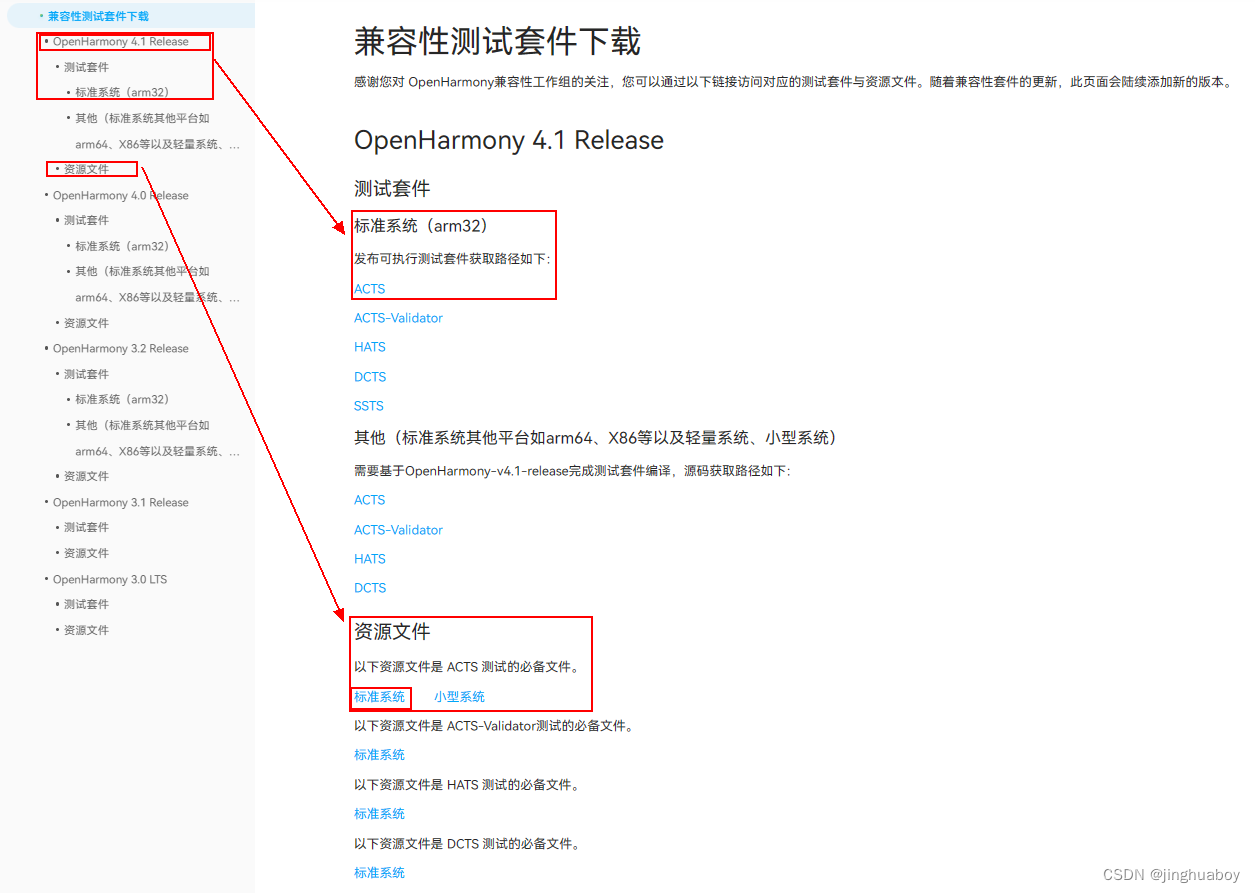The width and height of the screenshot is (1255, 893).
Task: Select OpenHarmony 4.0 Release in sidebar
Action: click(x=120, y=195)
